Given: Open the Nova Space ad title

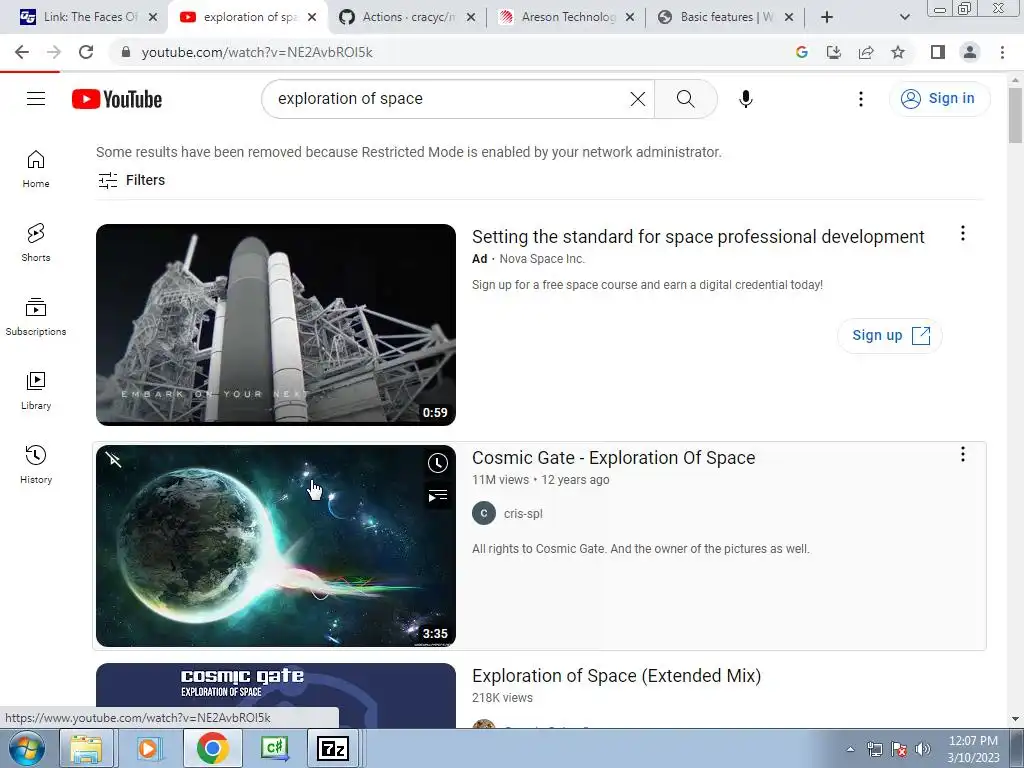Looking at the screenshot, I should (698, 236).
